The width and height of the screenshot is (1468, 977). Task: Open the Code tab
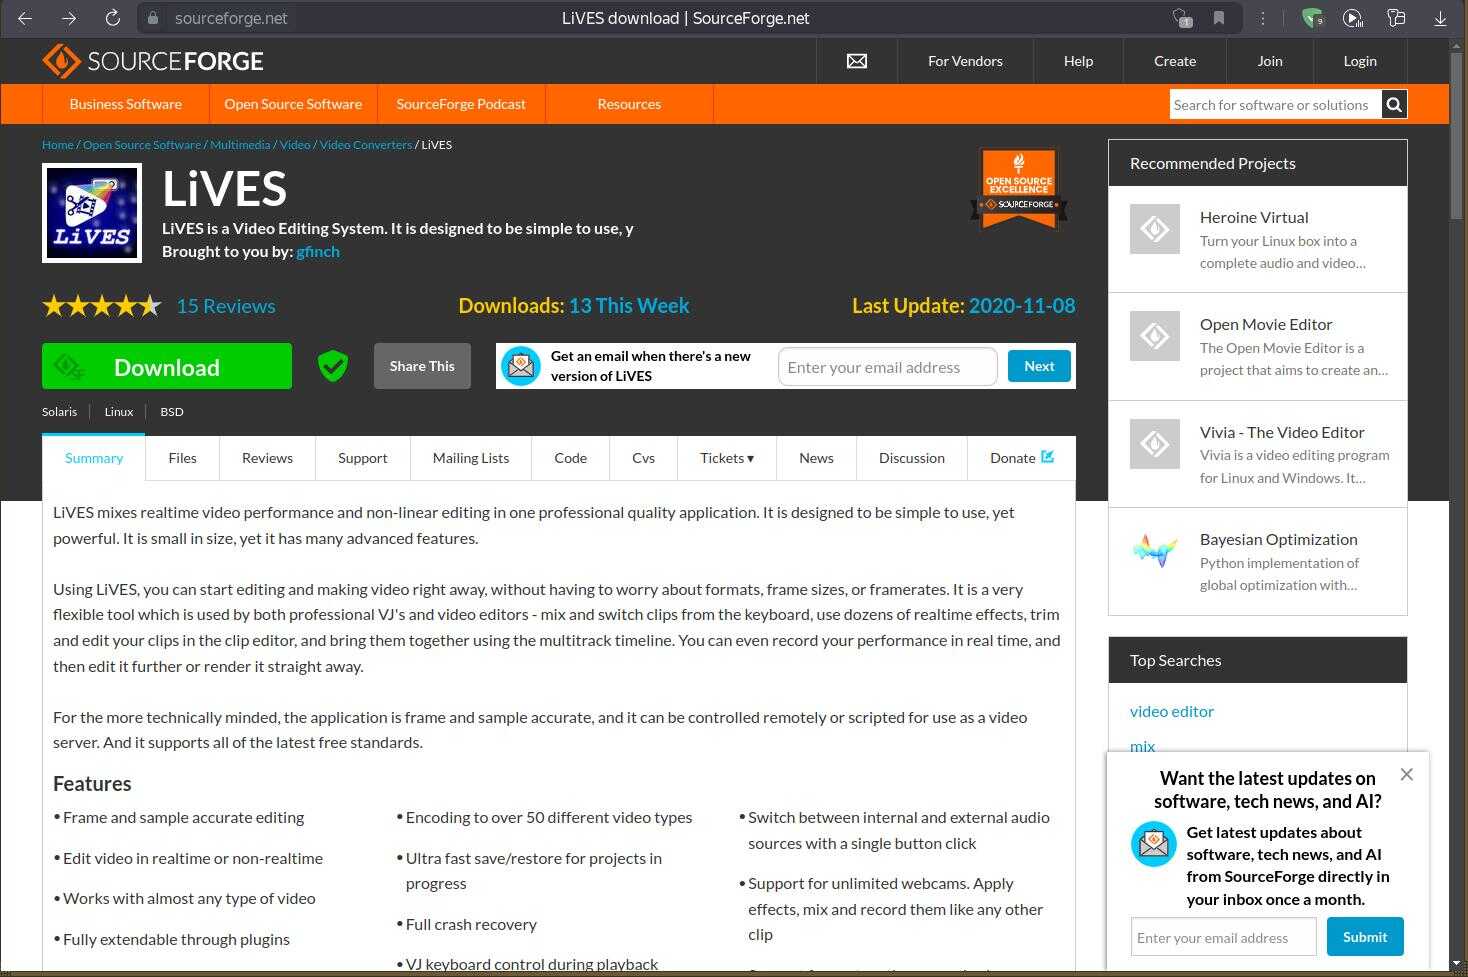coord(571,458)
